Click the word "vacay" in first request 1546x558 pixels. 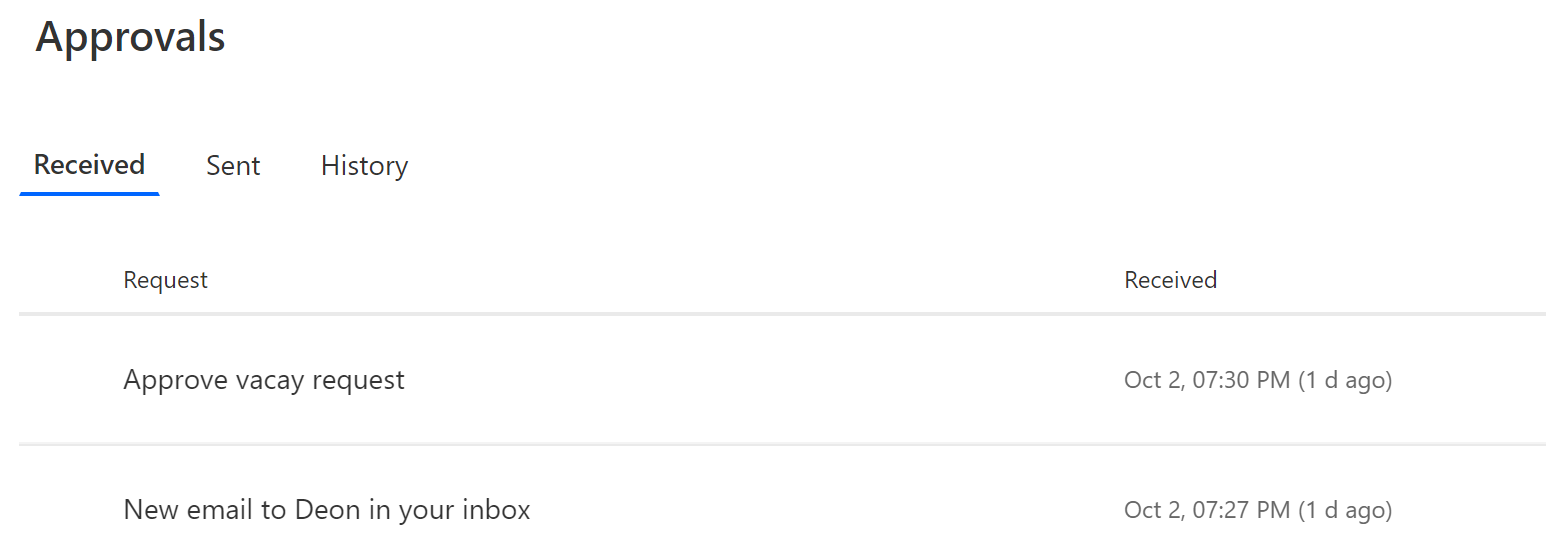point(272,380)
